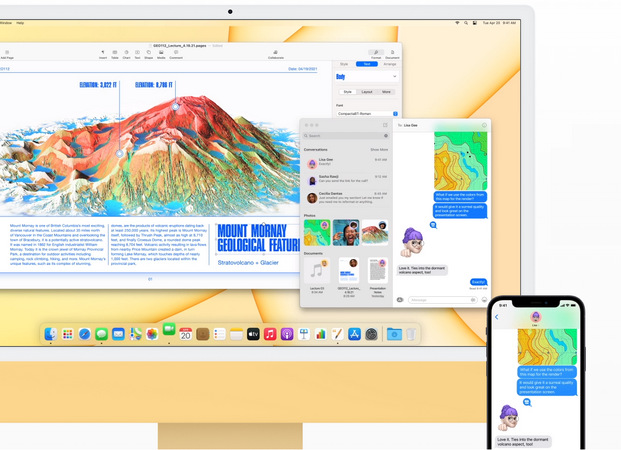
Task: Select the Layout segment under Body
Action: (x=367, y=92)
